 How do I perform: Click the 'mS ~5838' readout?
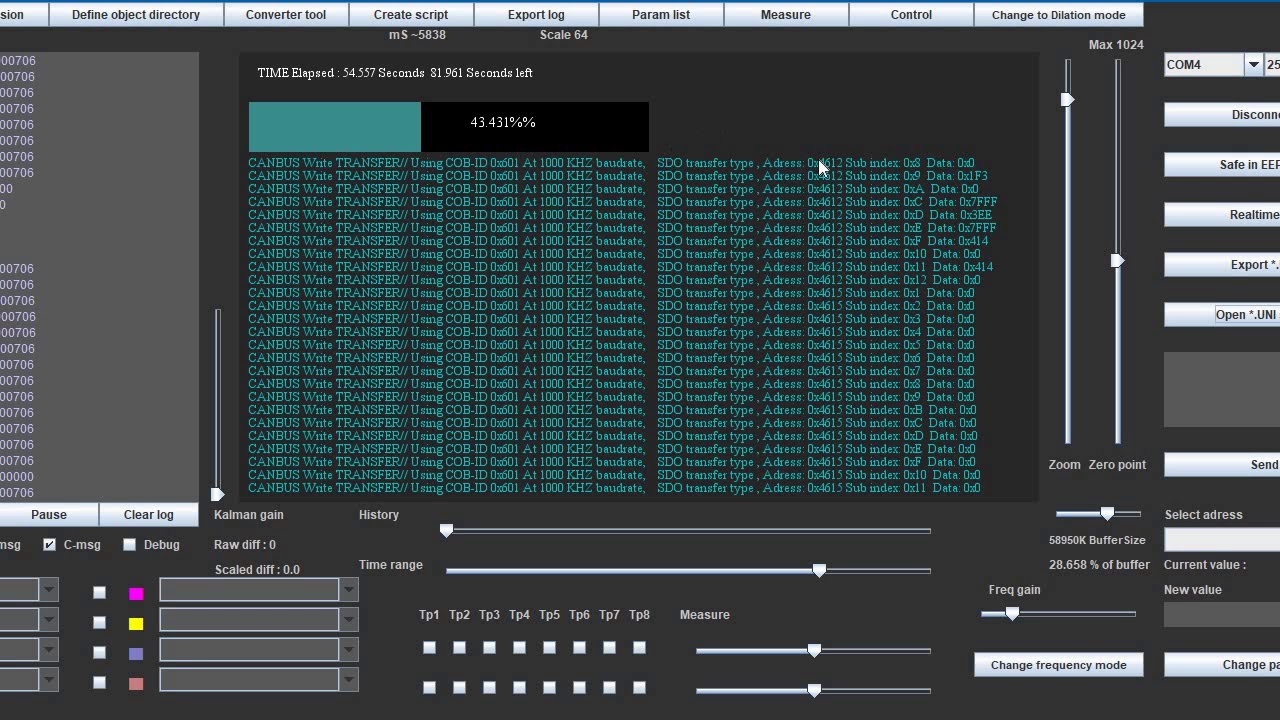pos(417,35)
